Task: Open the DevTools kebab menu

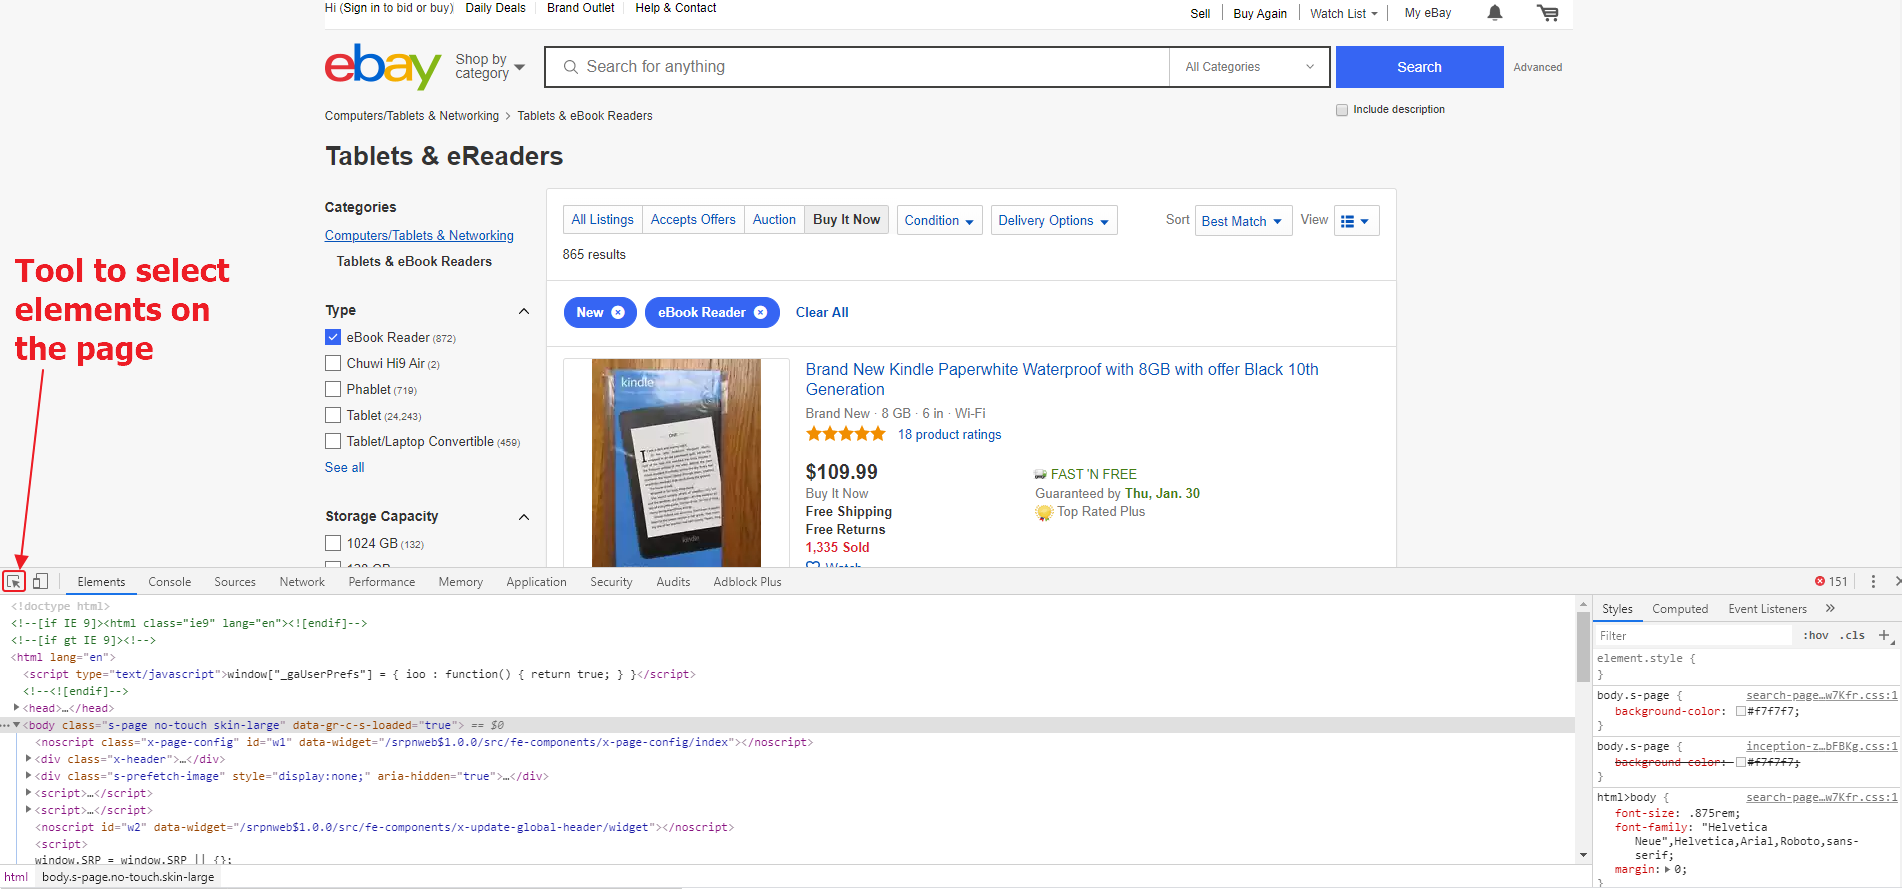Action: [x=1873, y=581]
